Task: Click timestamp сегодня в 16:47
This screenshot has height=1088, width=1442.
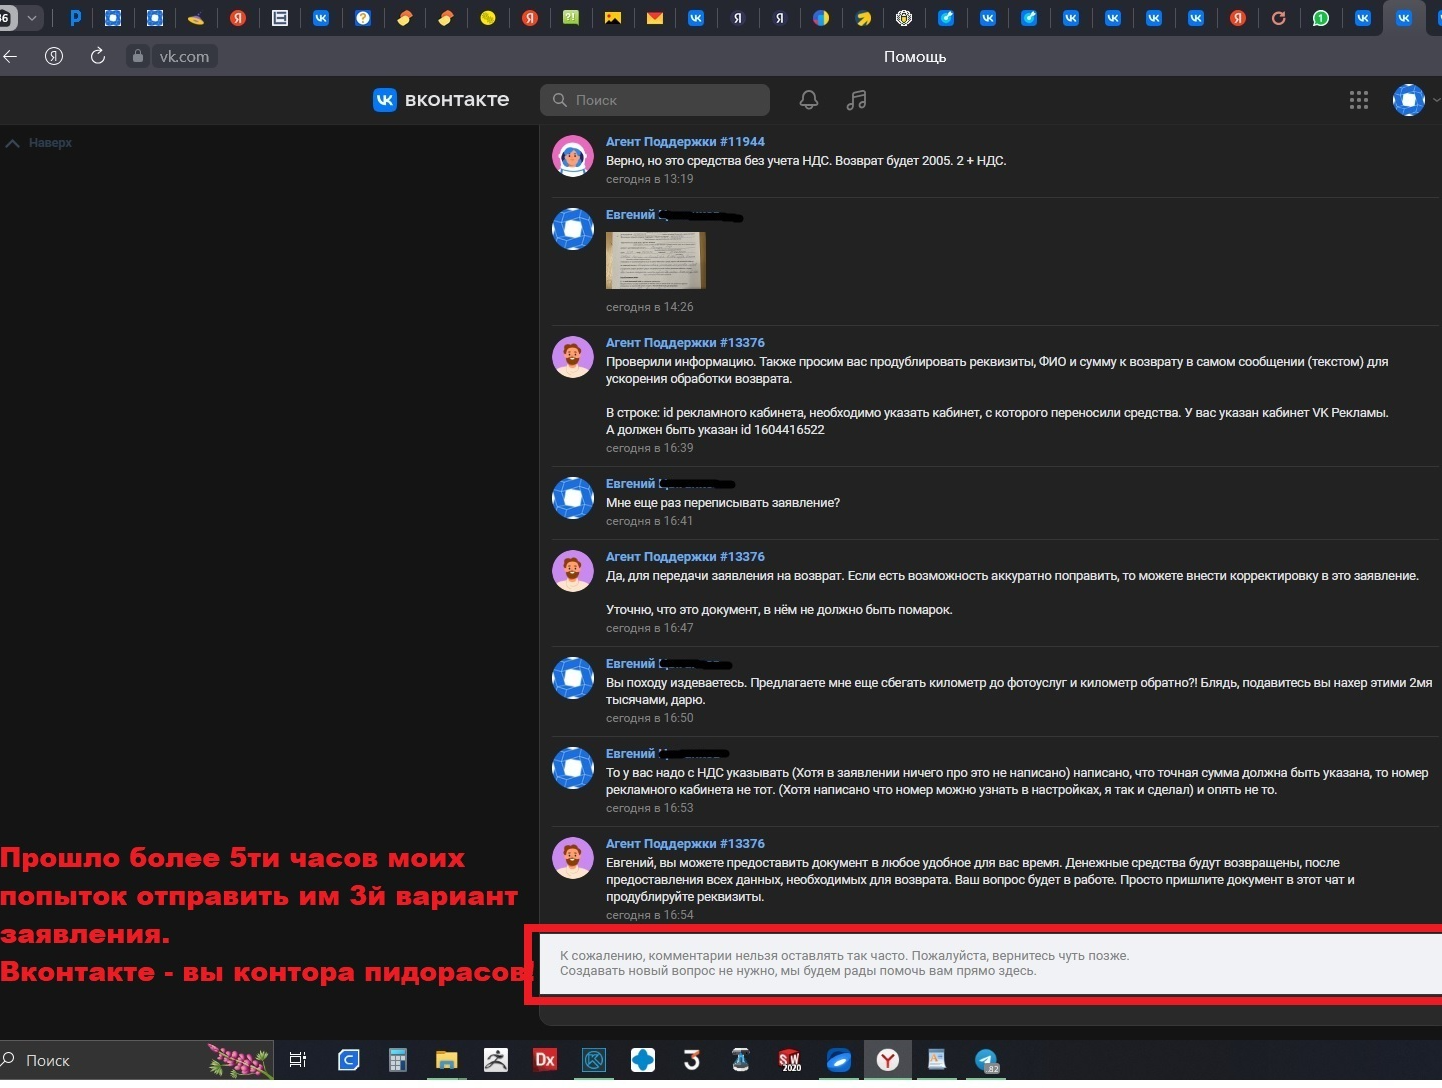Action: 649,628
